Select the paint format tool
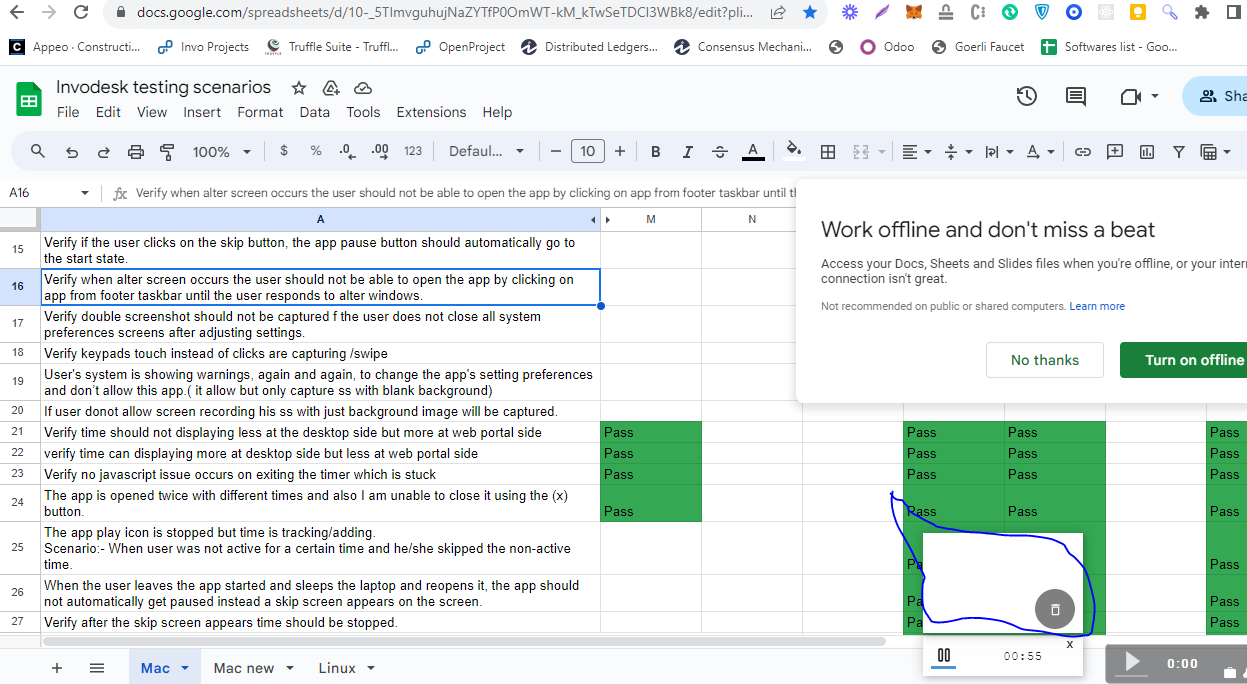Image resolution: width=1247 pixels, height=684 pixels. click(167, 152)
